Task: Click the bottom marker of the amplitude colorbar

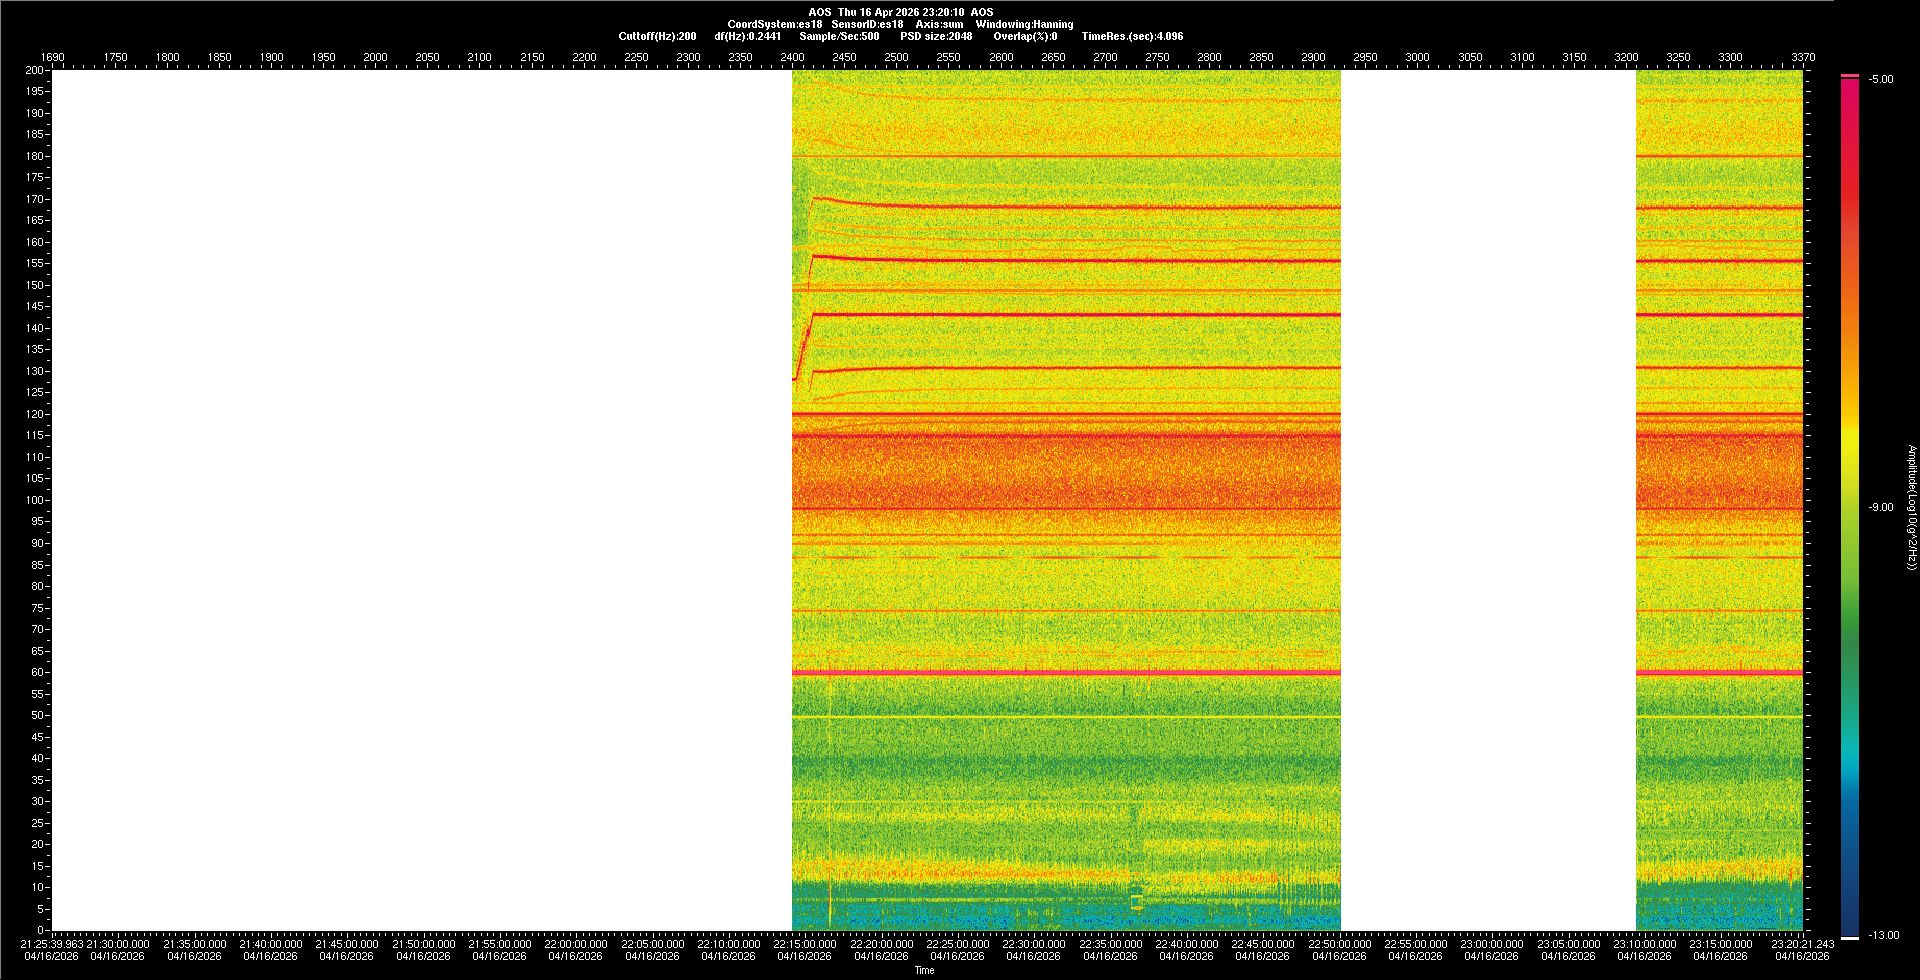Action: [1849, 937]
